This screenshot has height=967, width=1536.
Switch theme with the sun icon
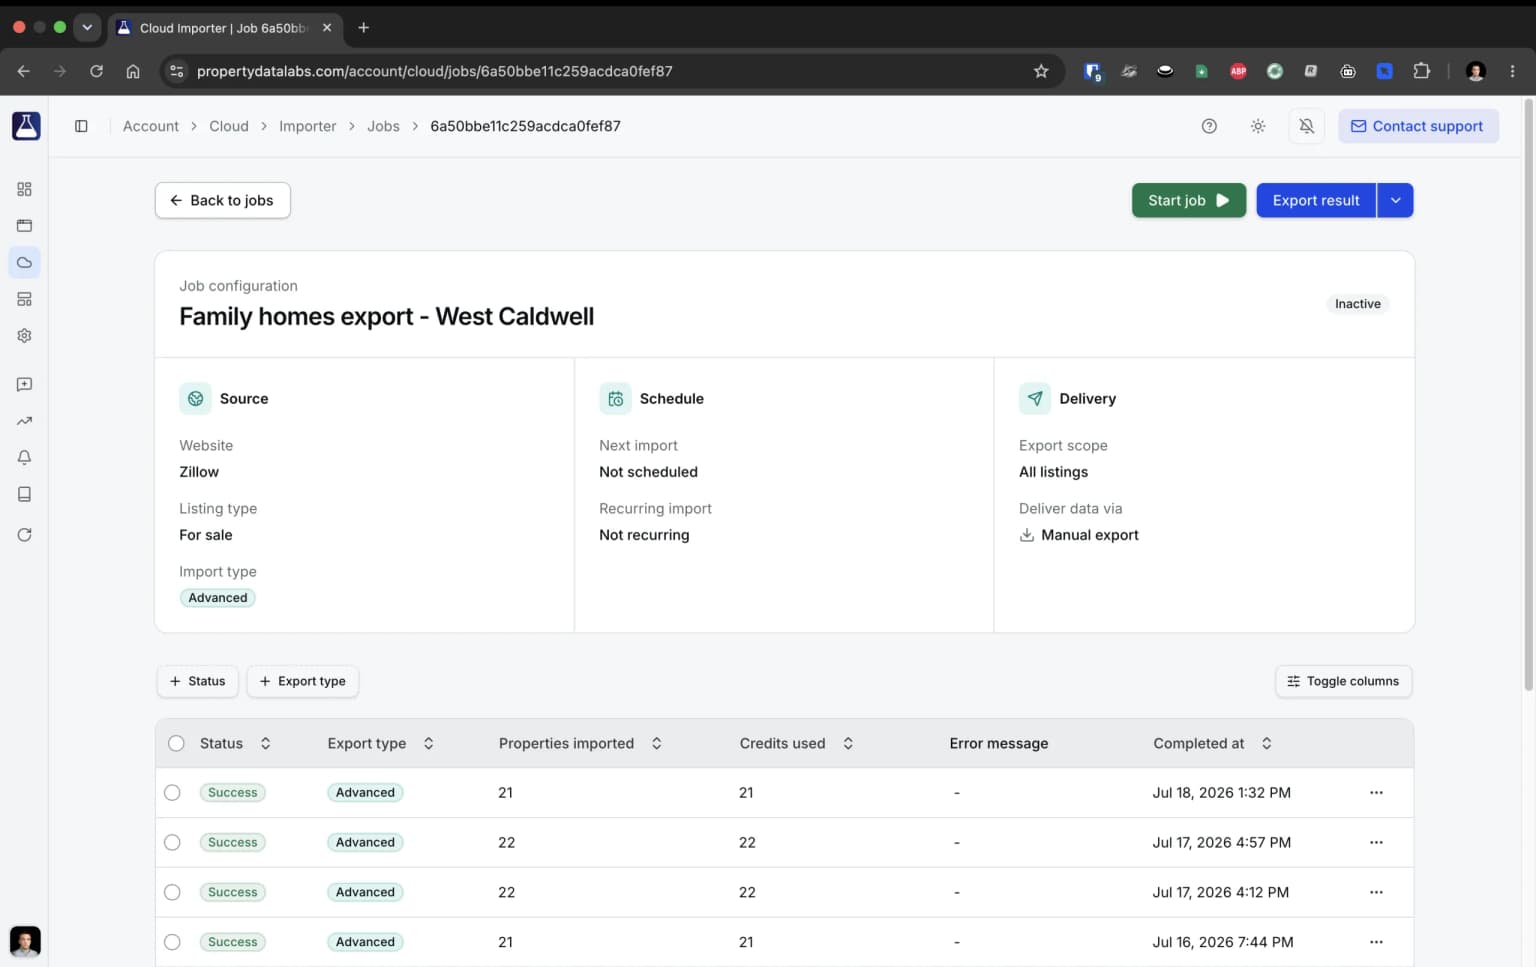[1258, 126]
